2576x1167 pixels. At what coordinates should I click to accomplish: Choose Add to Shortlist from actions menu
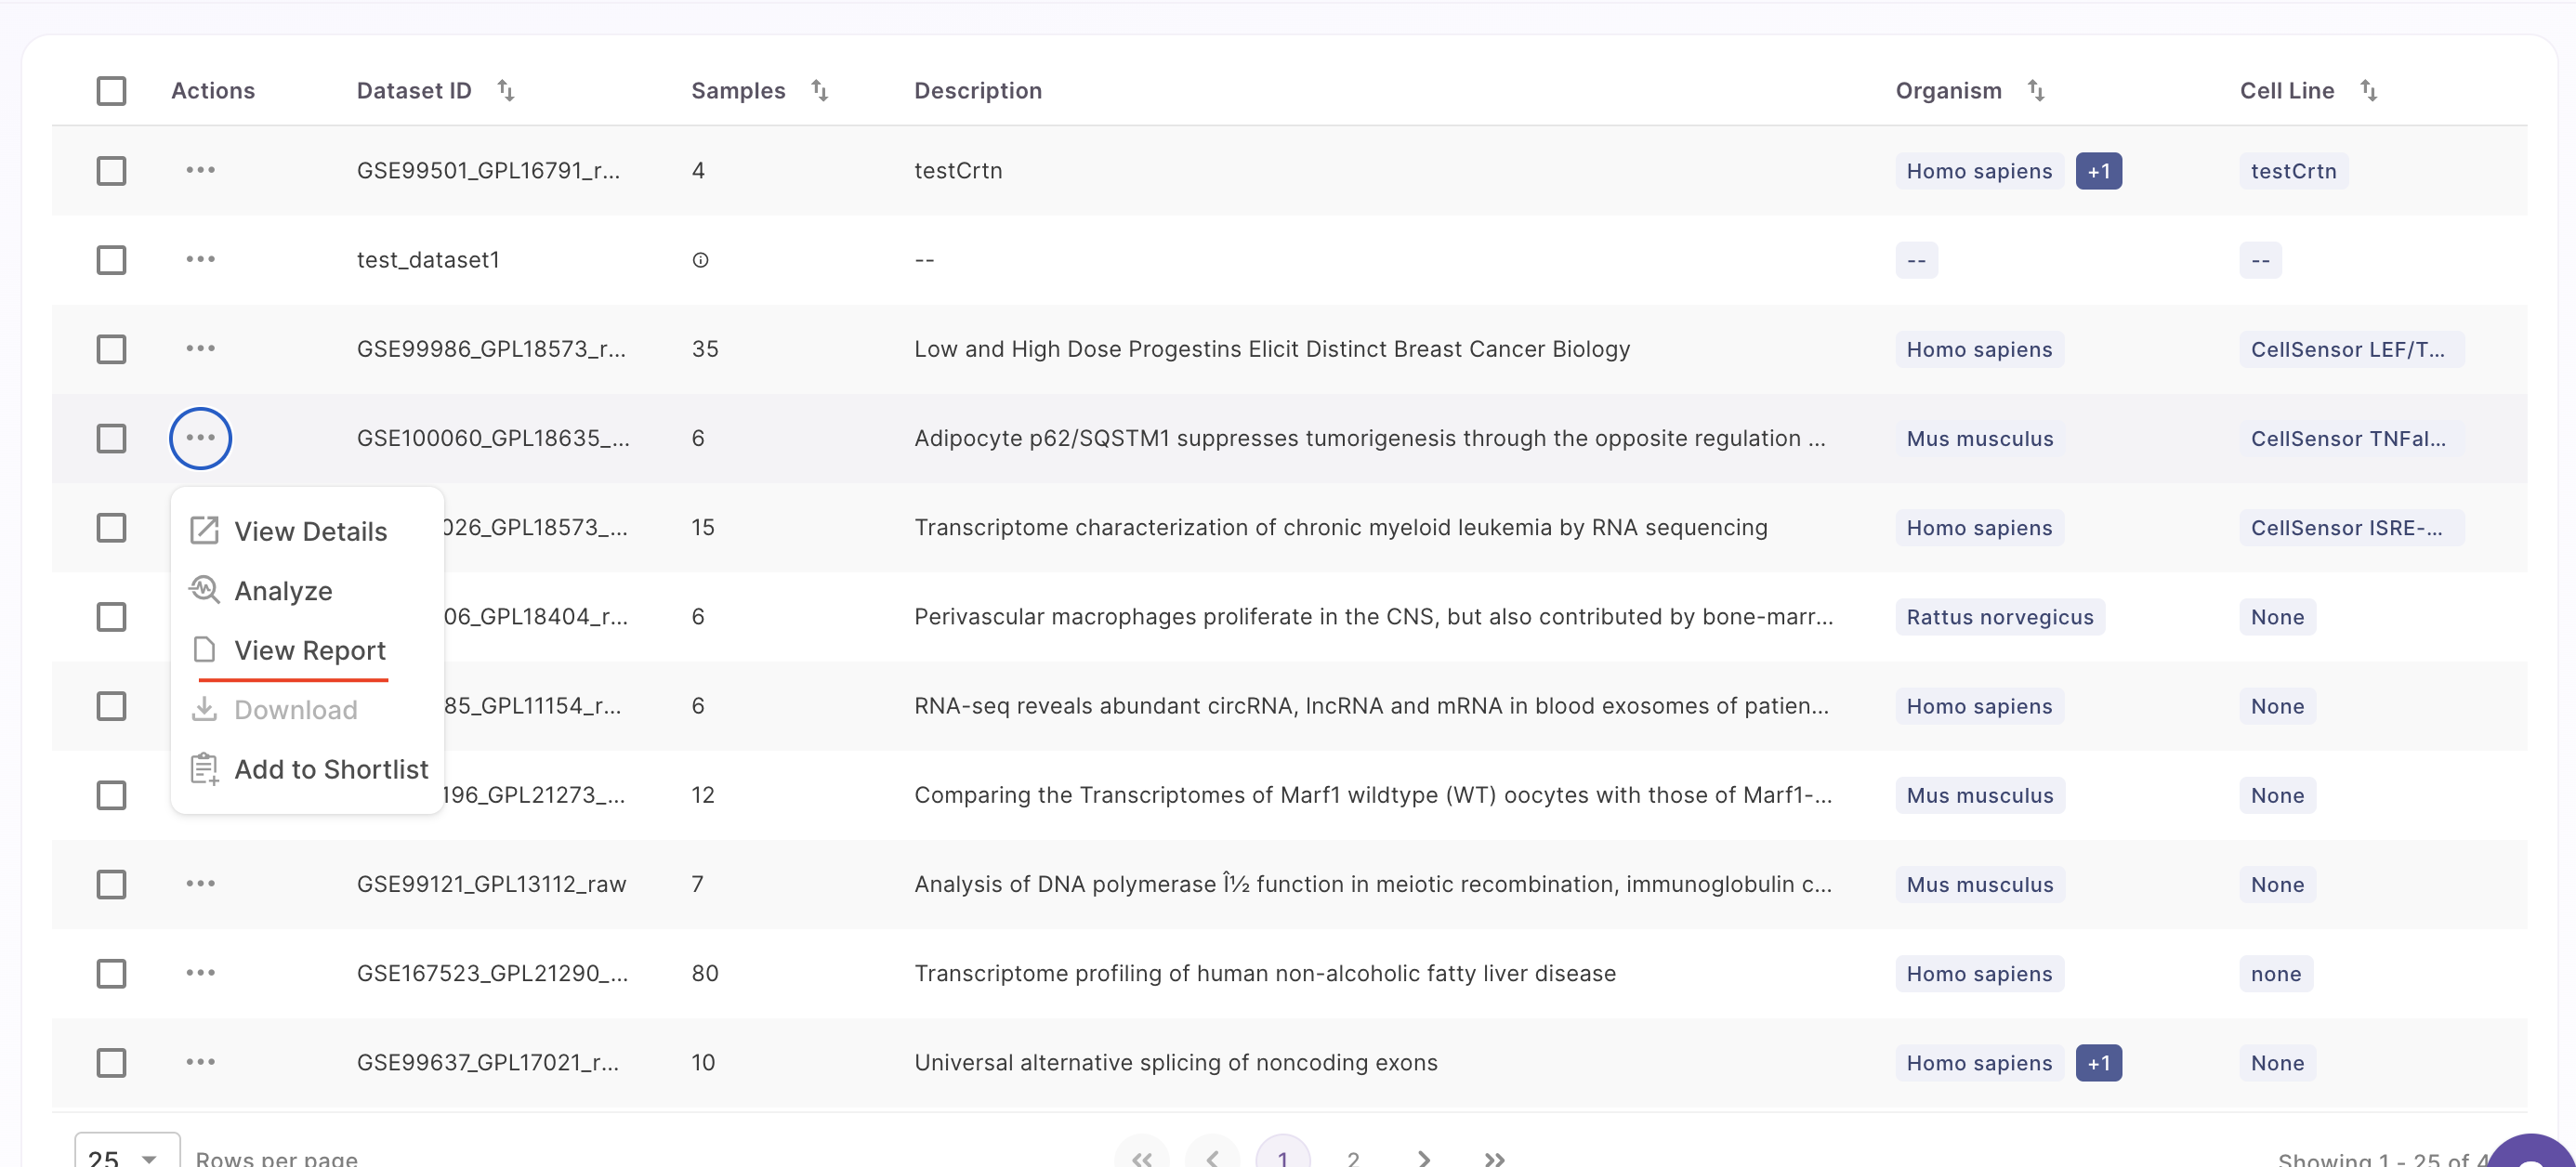[x=308, y=769]
